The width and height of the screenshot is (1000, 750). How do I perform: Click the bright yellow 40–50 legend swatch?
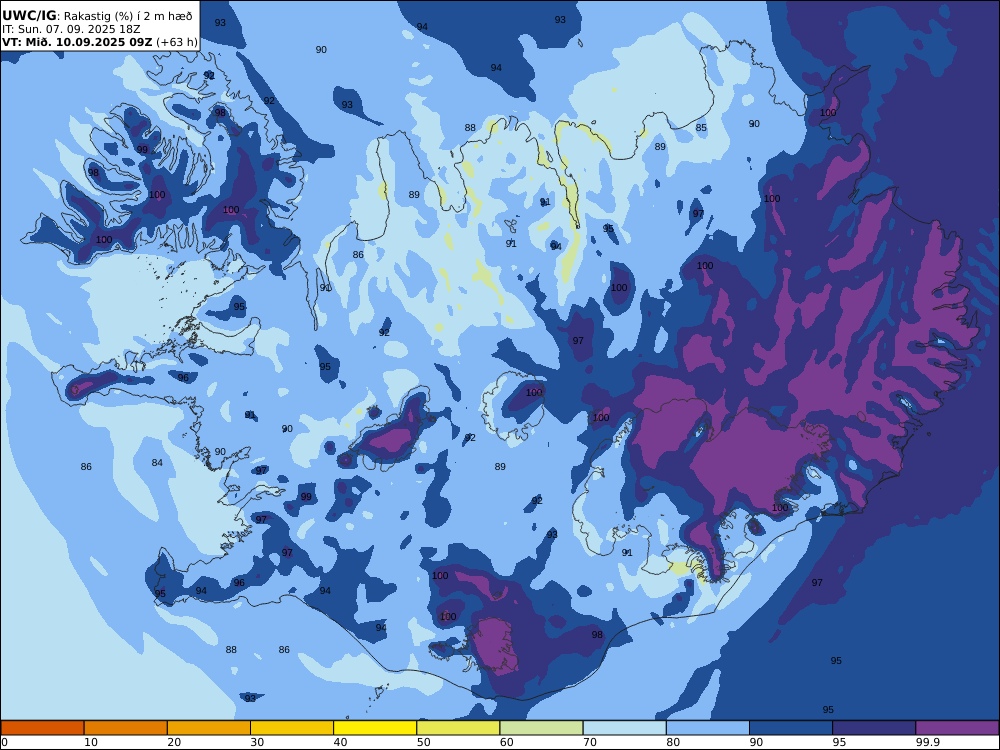point(375,728)
